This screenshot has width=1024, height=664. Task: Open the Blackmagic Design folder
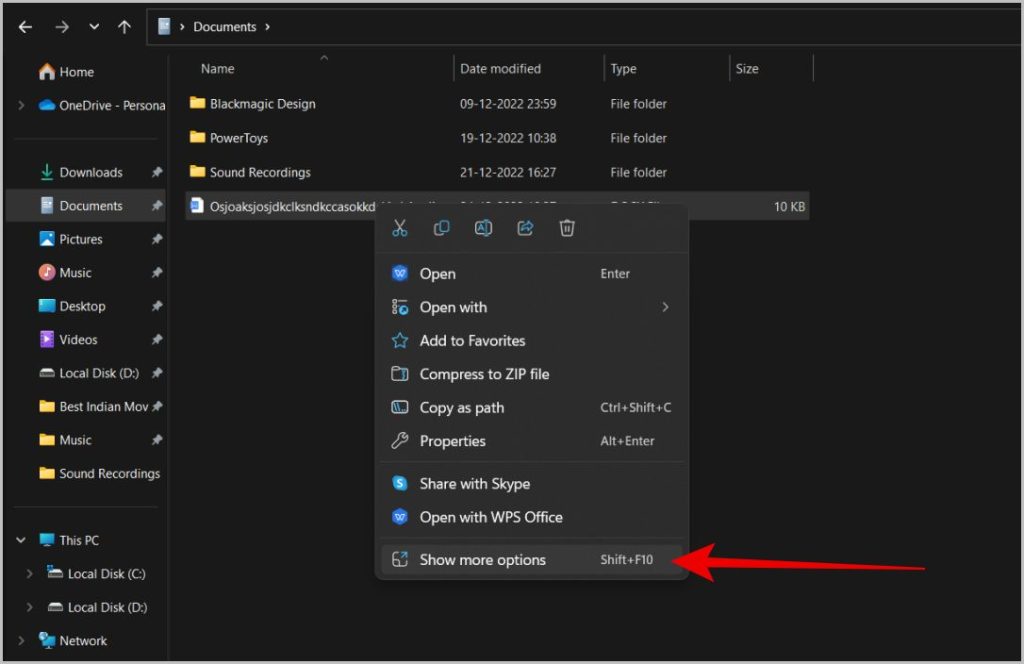pyautogui.click(x=262, y=104)
